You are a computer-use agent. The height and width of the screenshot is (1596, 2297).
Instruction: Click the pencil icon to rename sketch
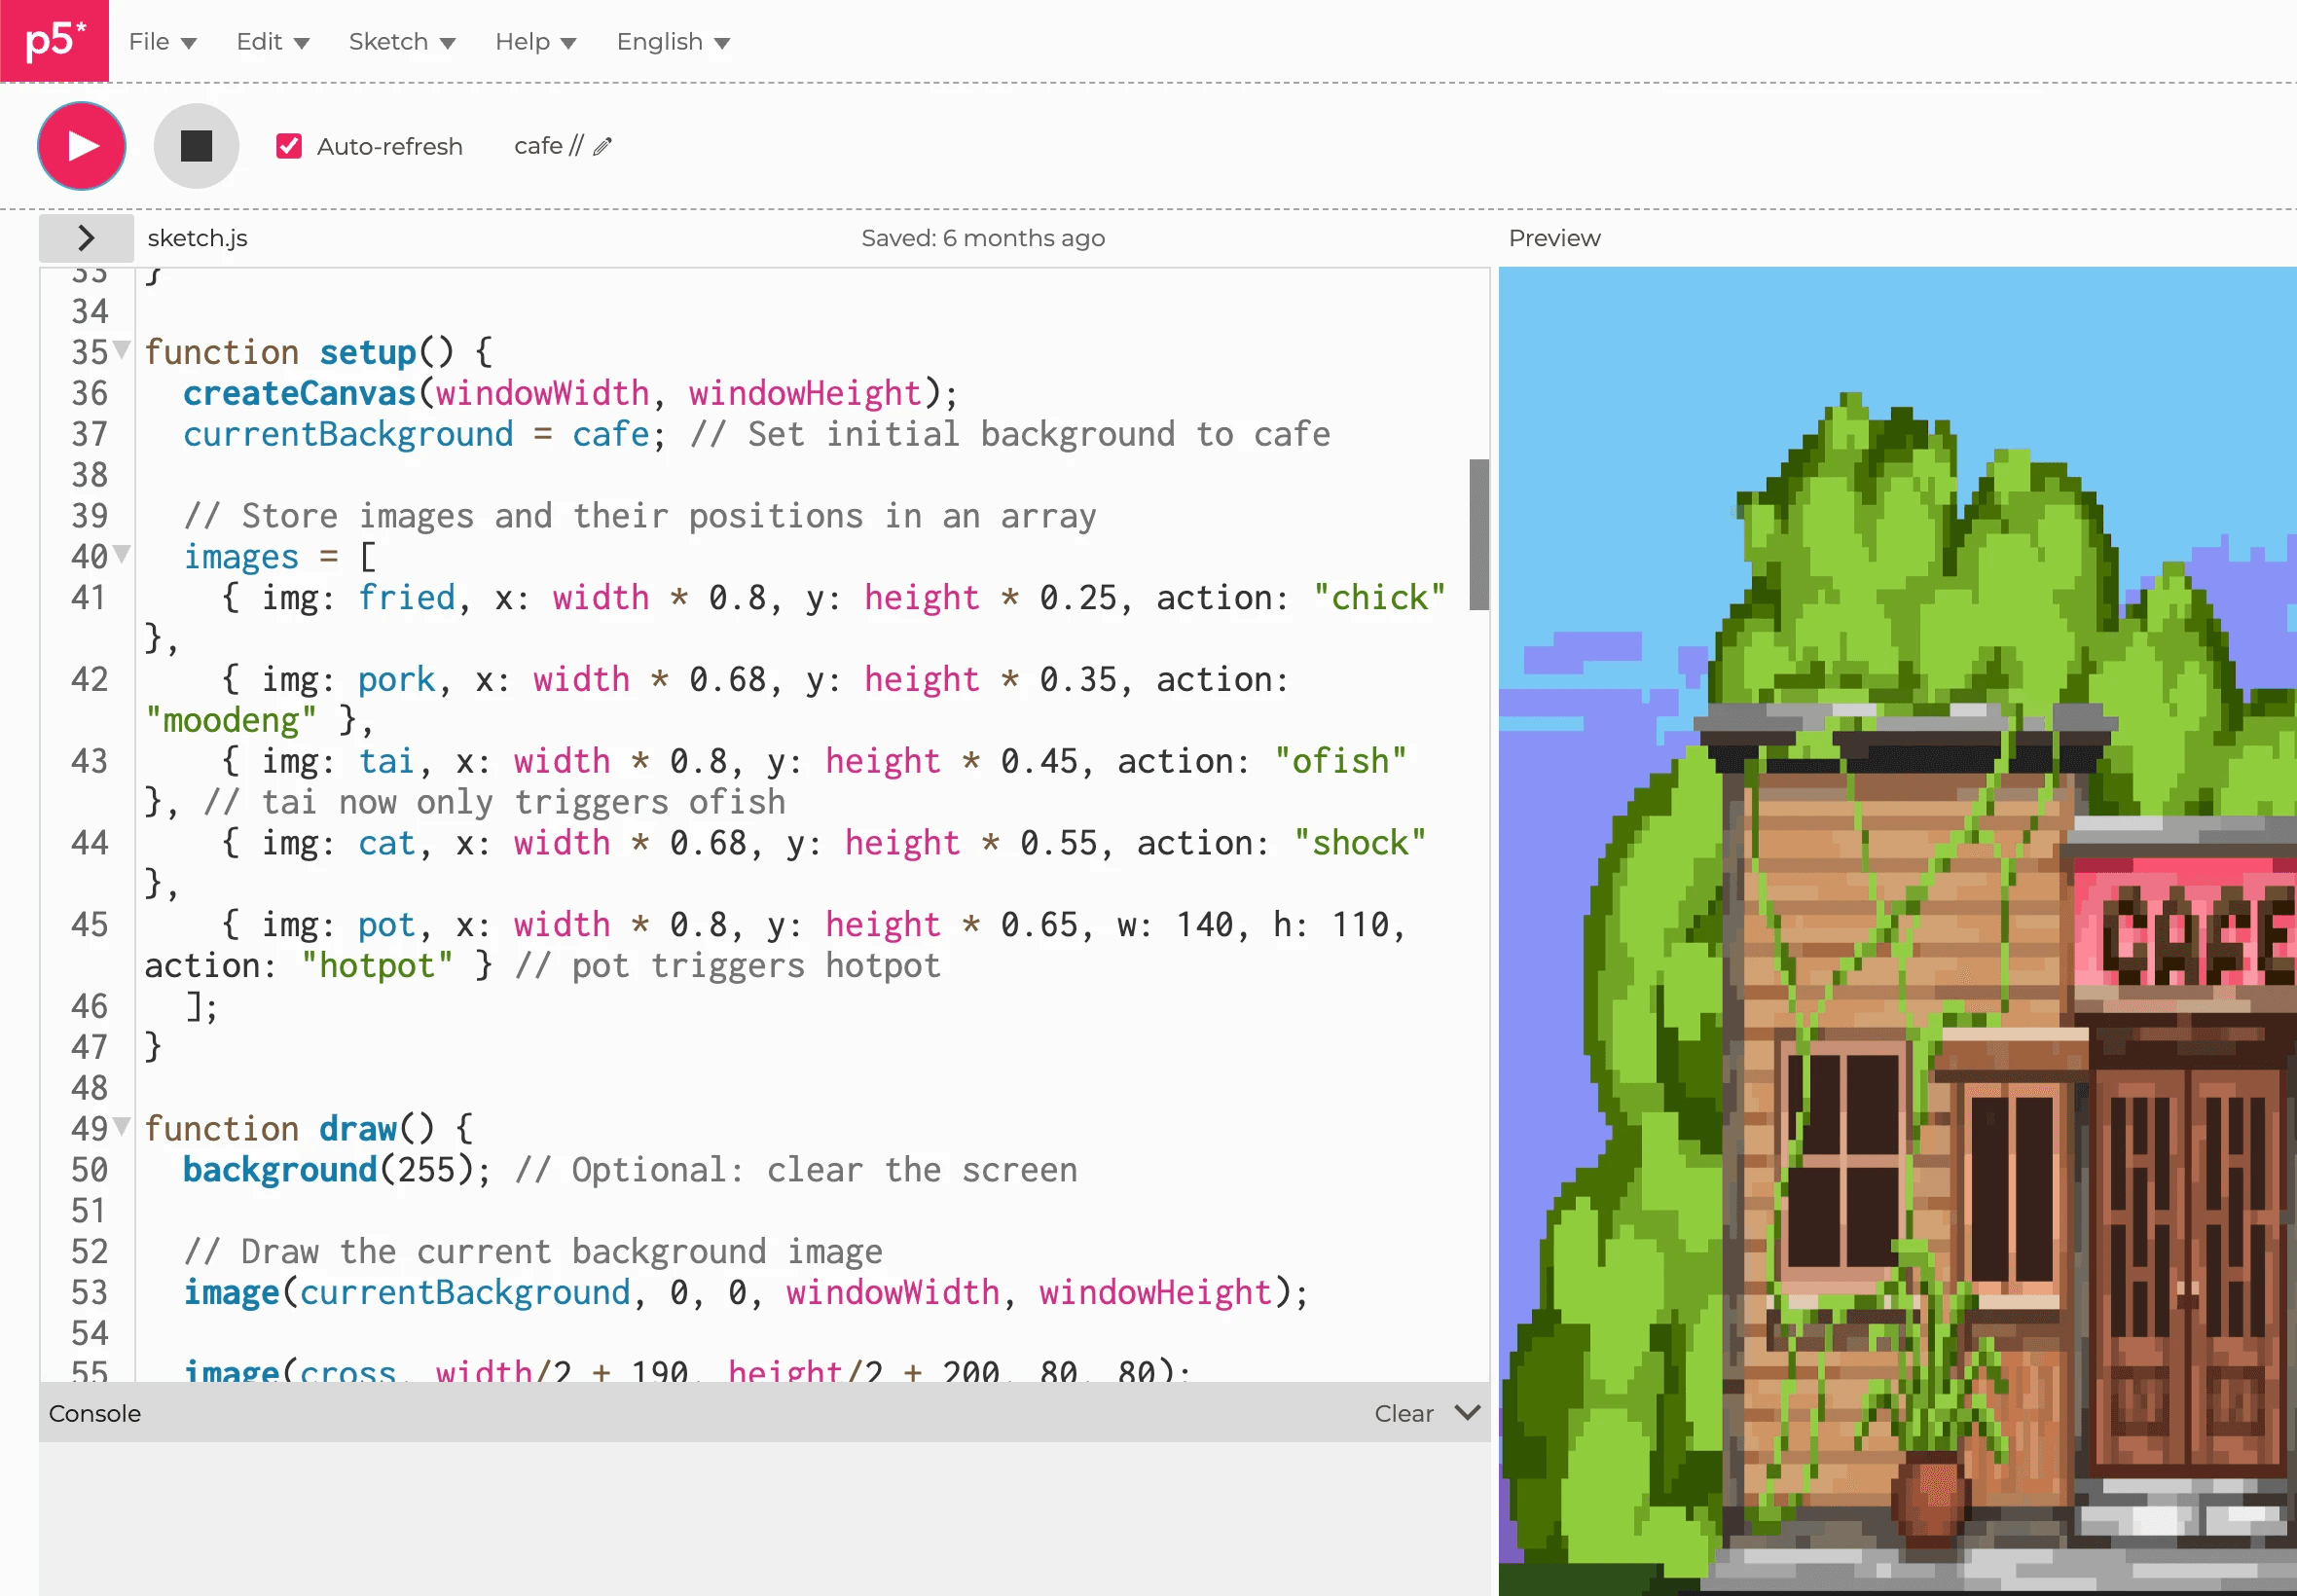[x=602, y=147]
